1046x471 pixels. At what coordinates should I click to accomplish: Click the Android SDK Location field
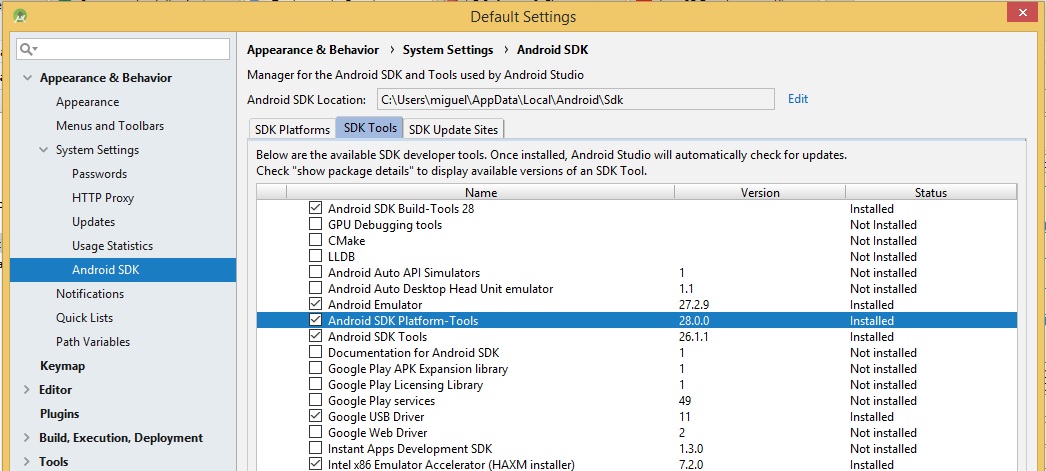tap(575, 99)
